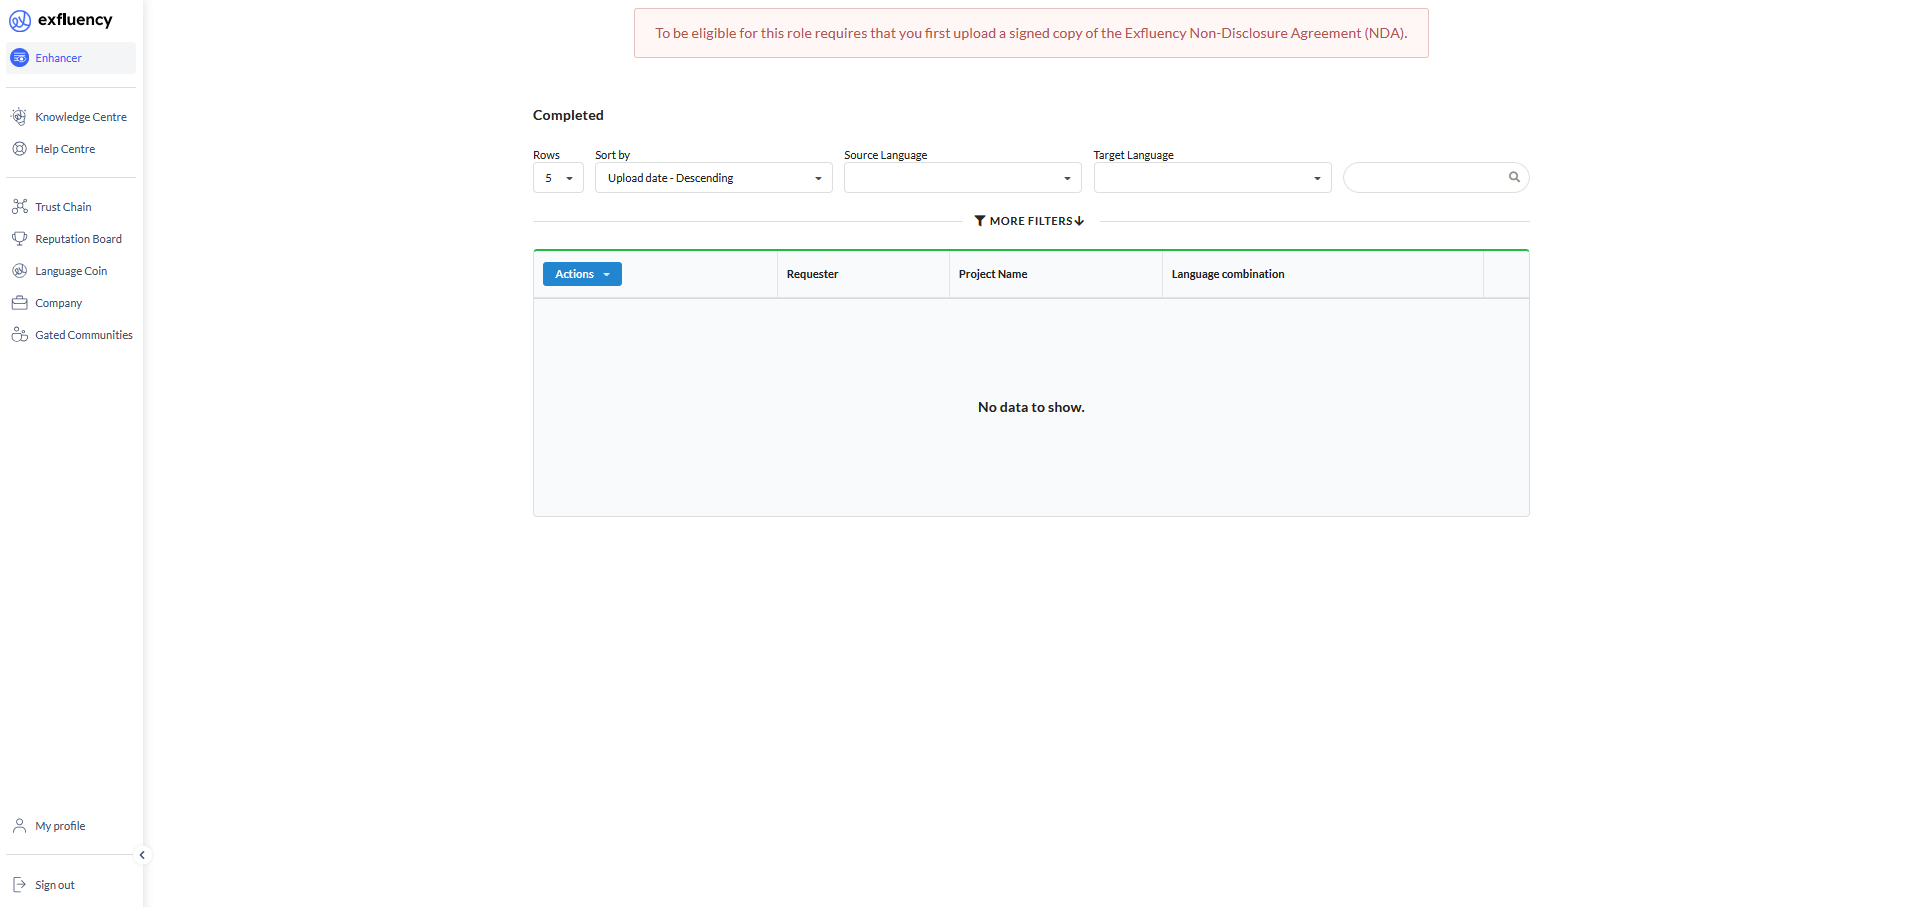Collapse the sidebar with the chevron
Viewport: 1911px width, 907px height.
(142, 855)
